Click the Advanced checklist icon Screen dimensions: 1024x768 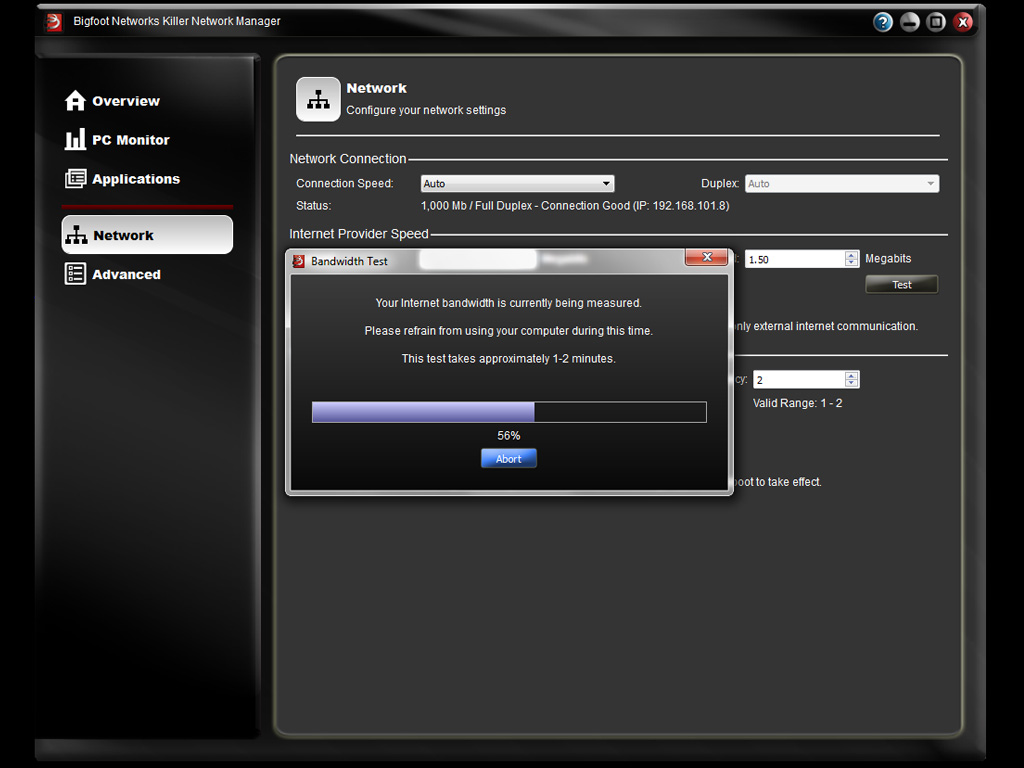[75, 274]
